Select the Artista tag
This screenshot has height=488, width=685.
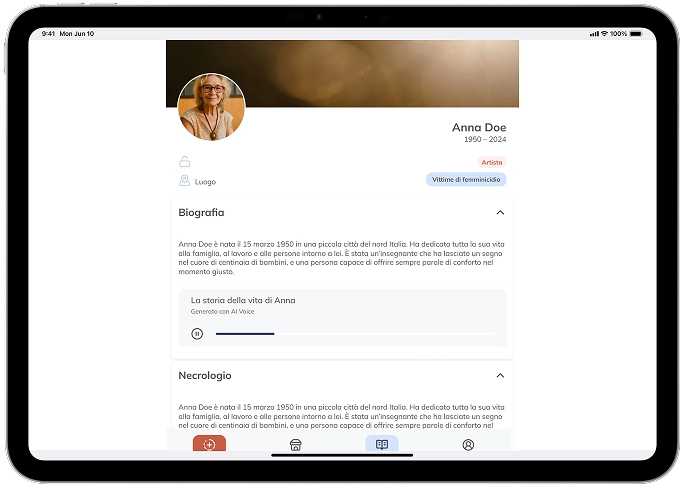point(492,162)
